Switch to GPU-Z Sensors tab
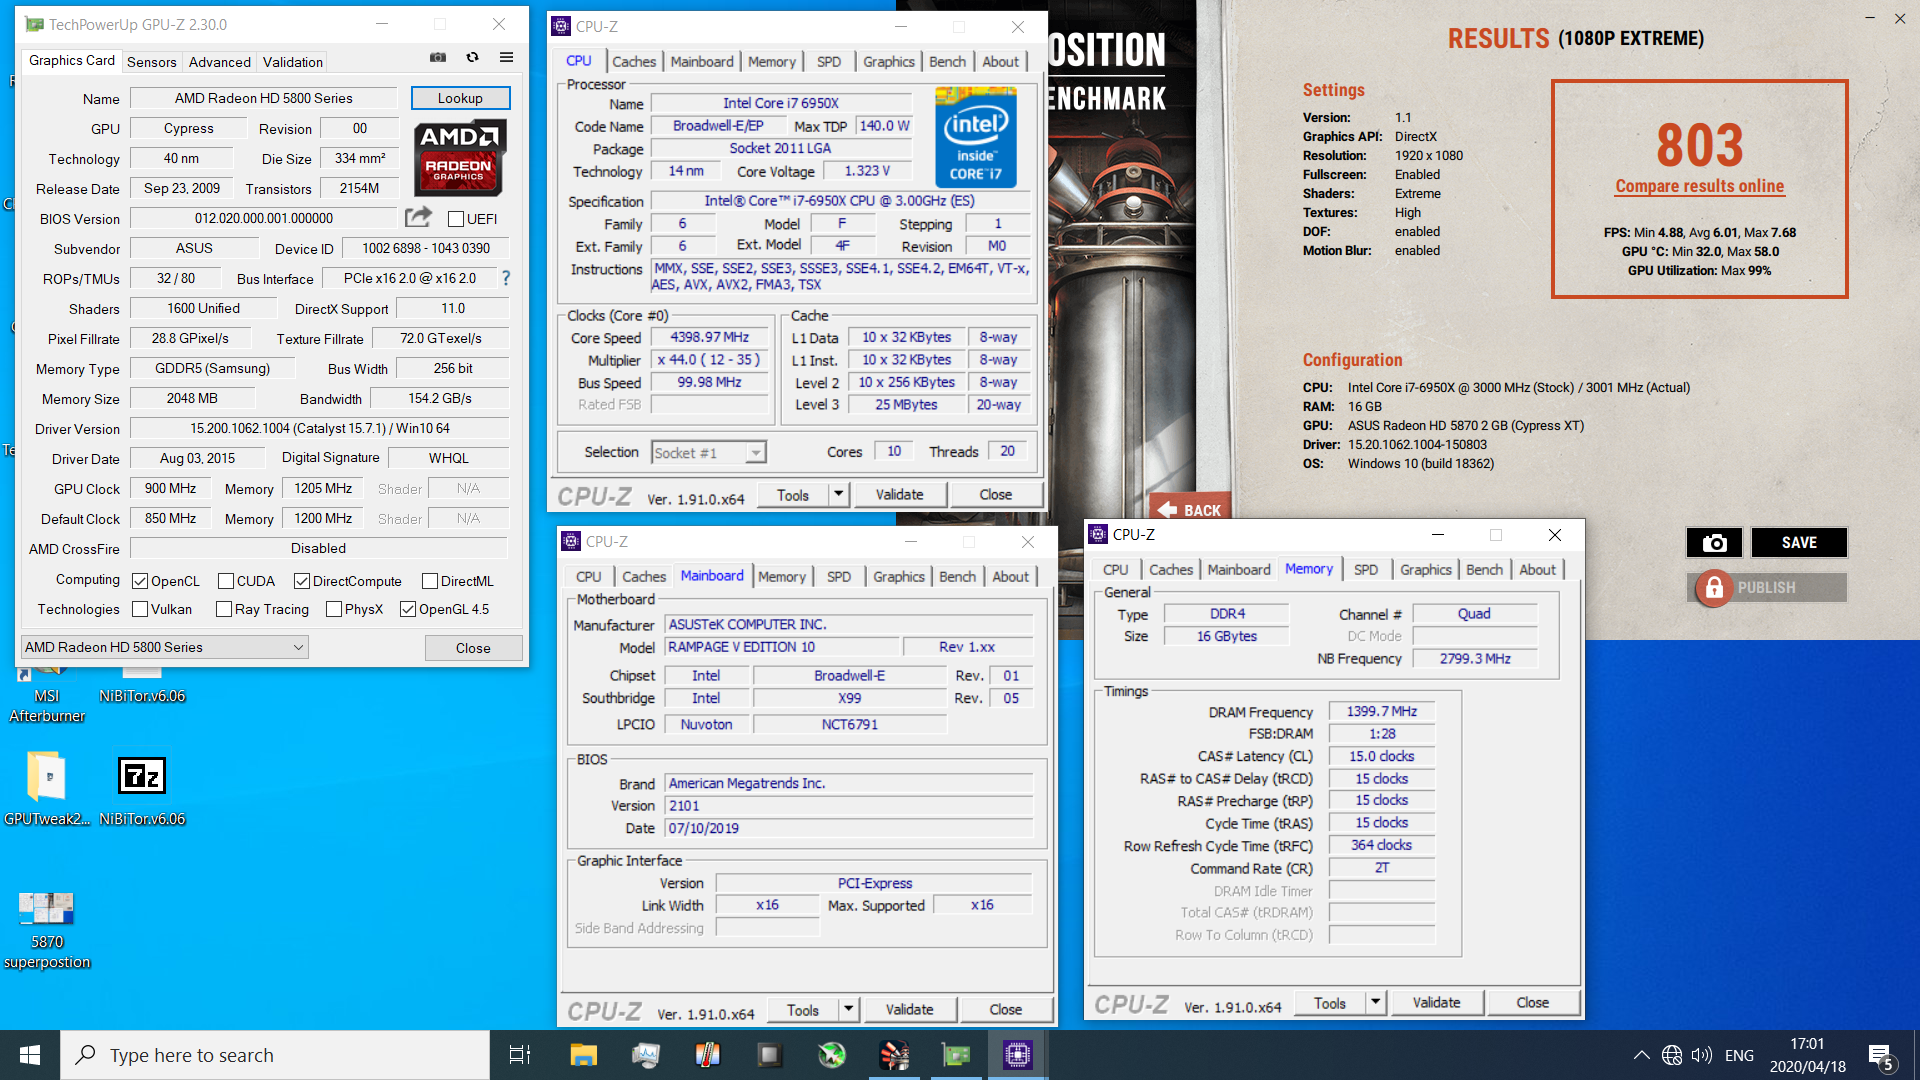Viewport: 1920px width, 1080px height. point(151,62)
